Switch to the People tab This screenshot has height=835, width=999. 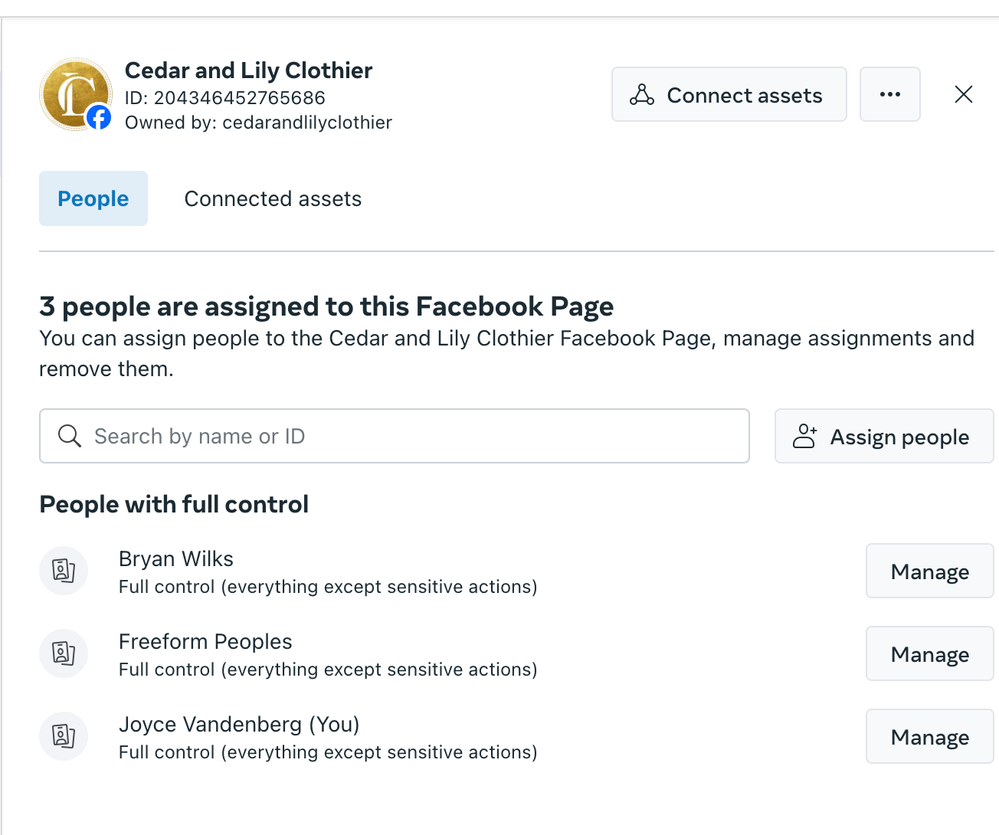93,199
